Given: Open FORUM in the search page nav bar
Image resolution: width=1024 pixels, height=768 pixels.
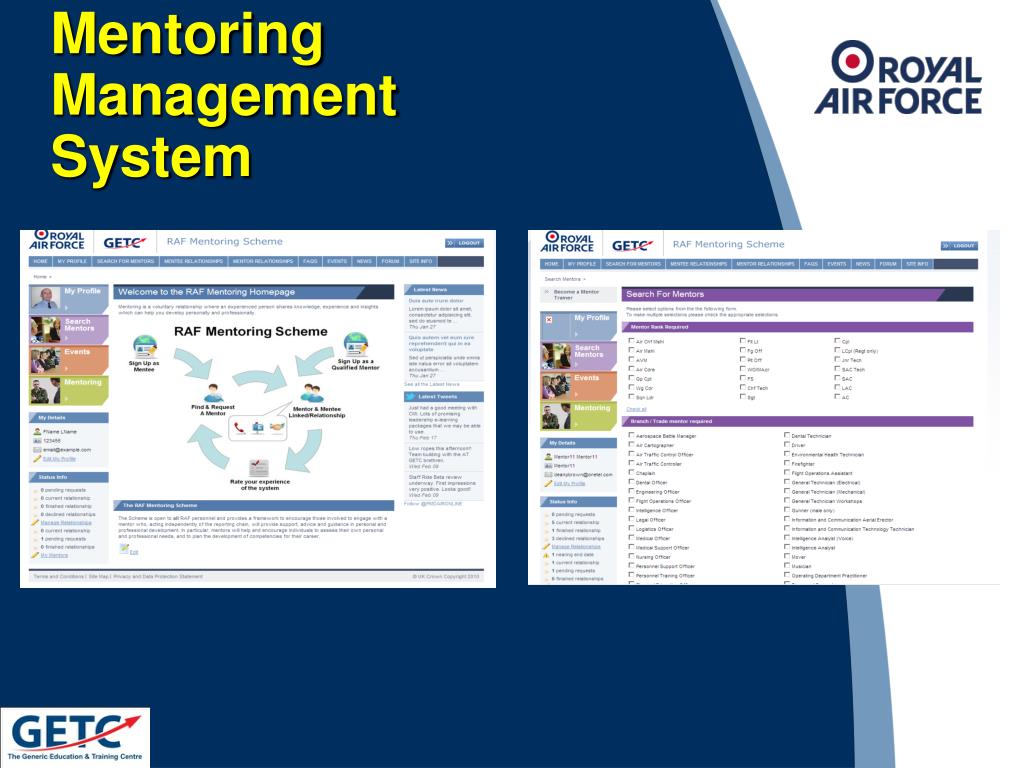Looking at the screenshot, I should [888, 264].
